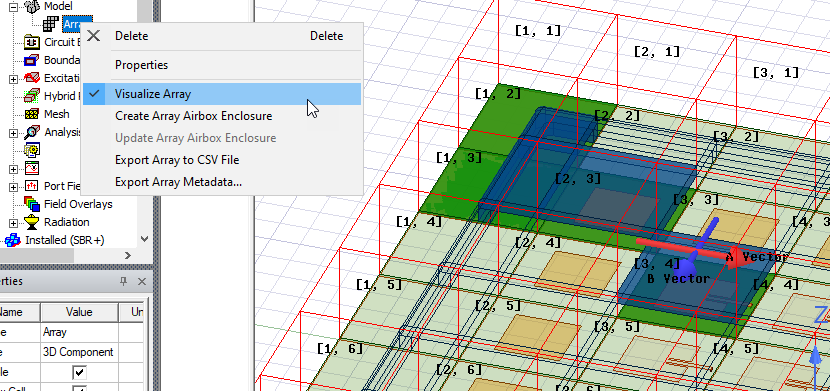This screenshot has width=830, height=391.
Task: Select the Mesh tree item label
Action: point(57,114)
